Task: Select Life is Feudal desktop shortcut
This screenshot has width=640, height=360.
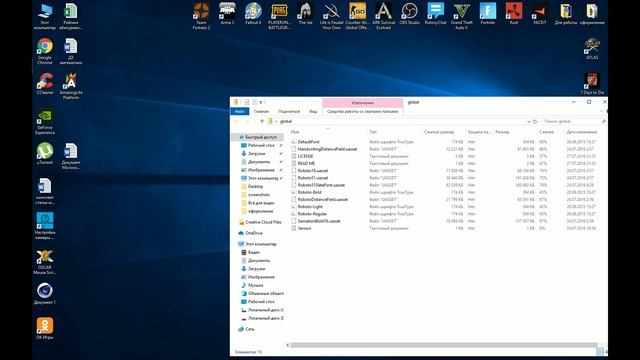Action: pos(331,16)
